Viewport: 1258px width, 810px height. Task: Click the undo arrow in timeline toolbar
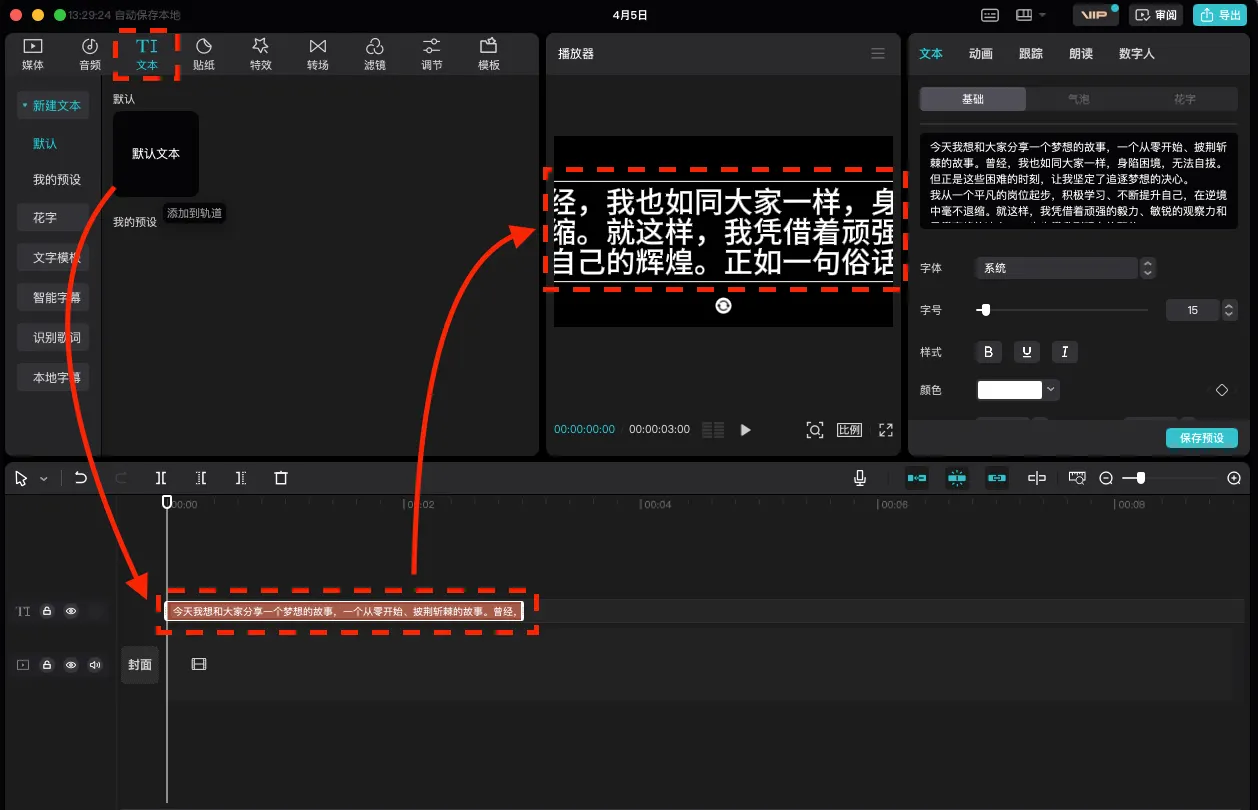(x=81, y=478)
